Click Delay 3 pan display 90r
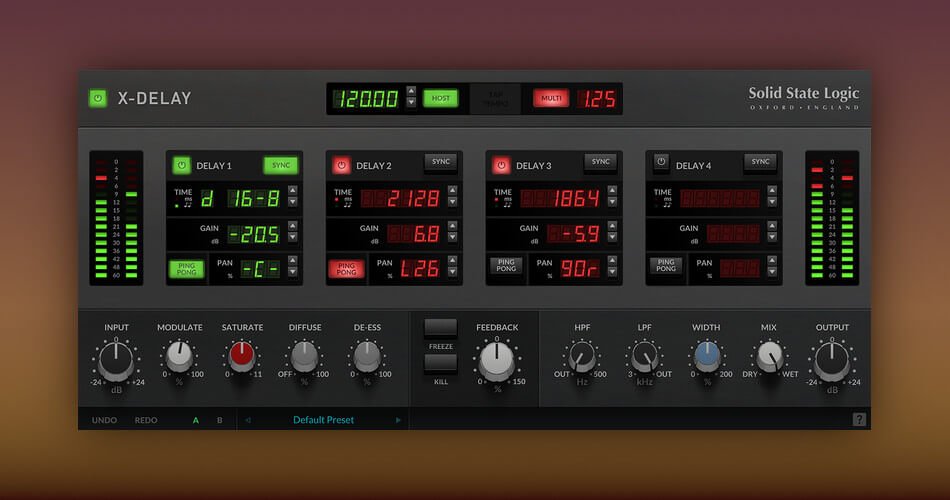Screen dimensions: 950x500 [x=579, y=268]
